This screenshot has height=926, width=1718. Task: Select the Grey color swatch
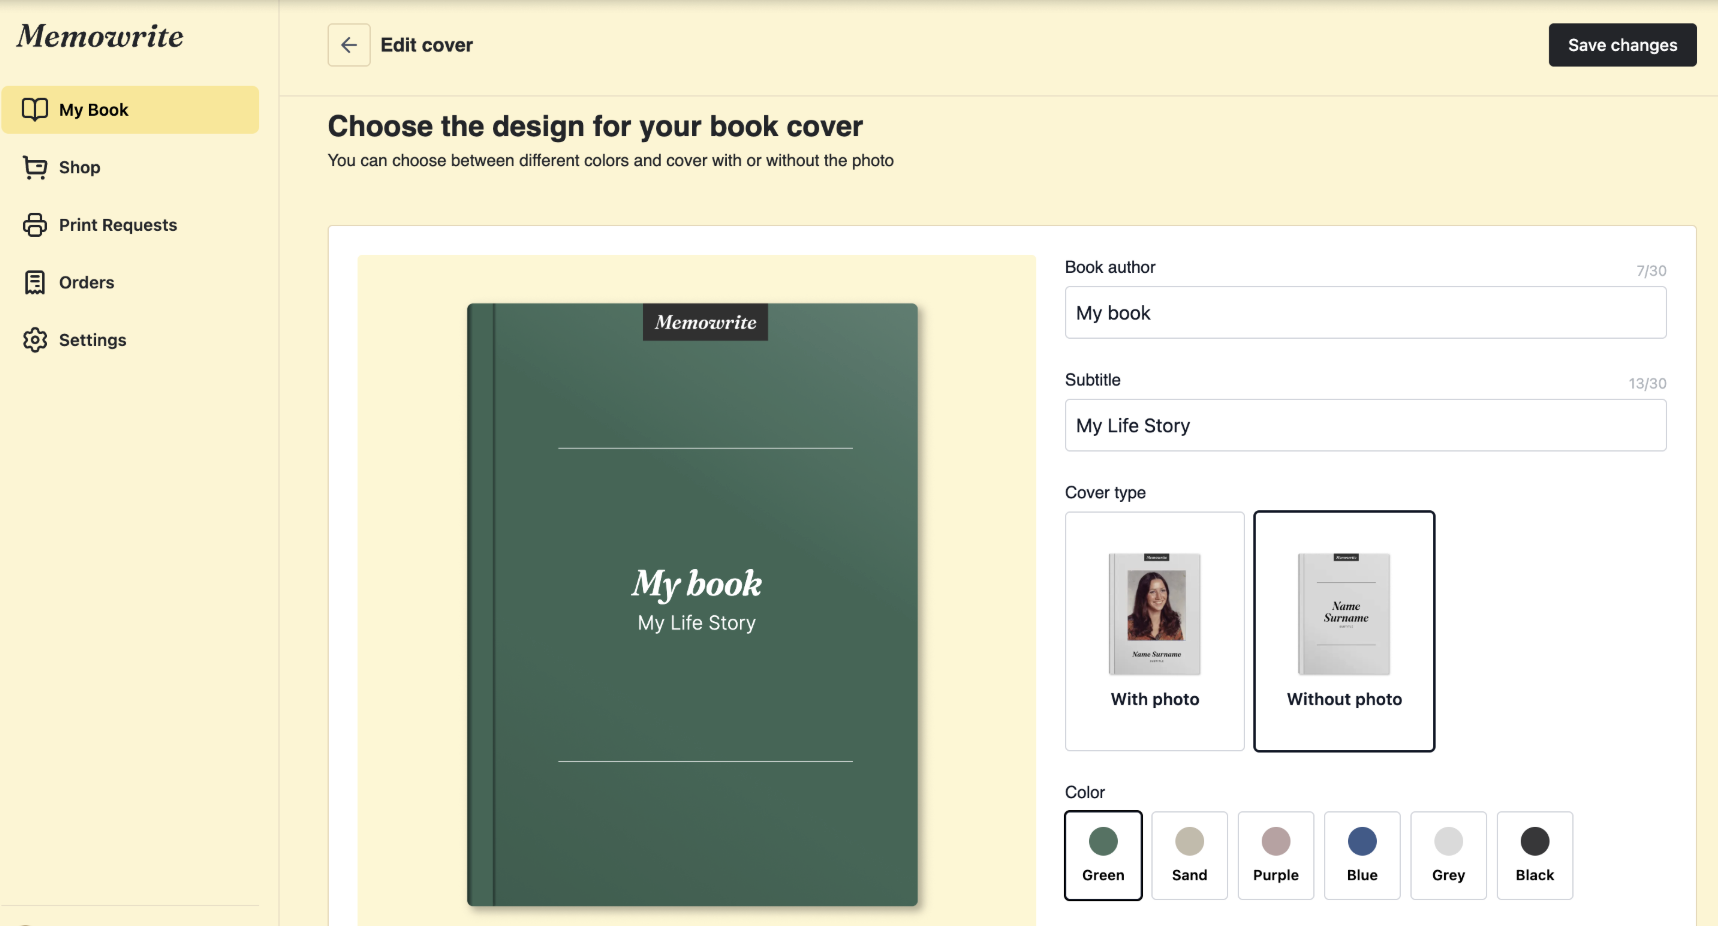[1448, 855]
